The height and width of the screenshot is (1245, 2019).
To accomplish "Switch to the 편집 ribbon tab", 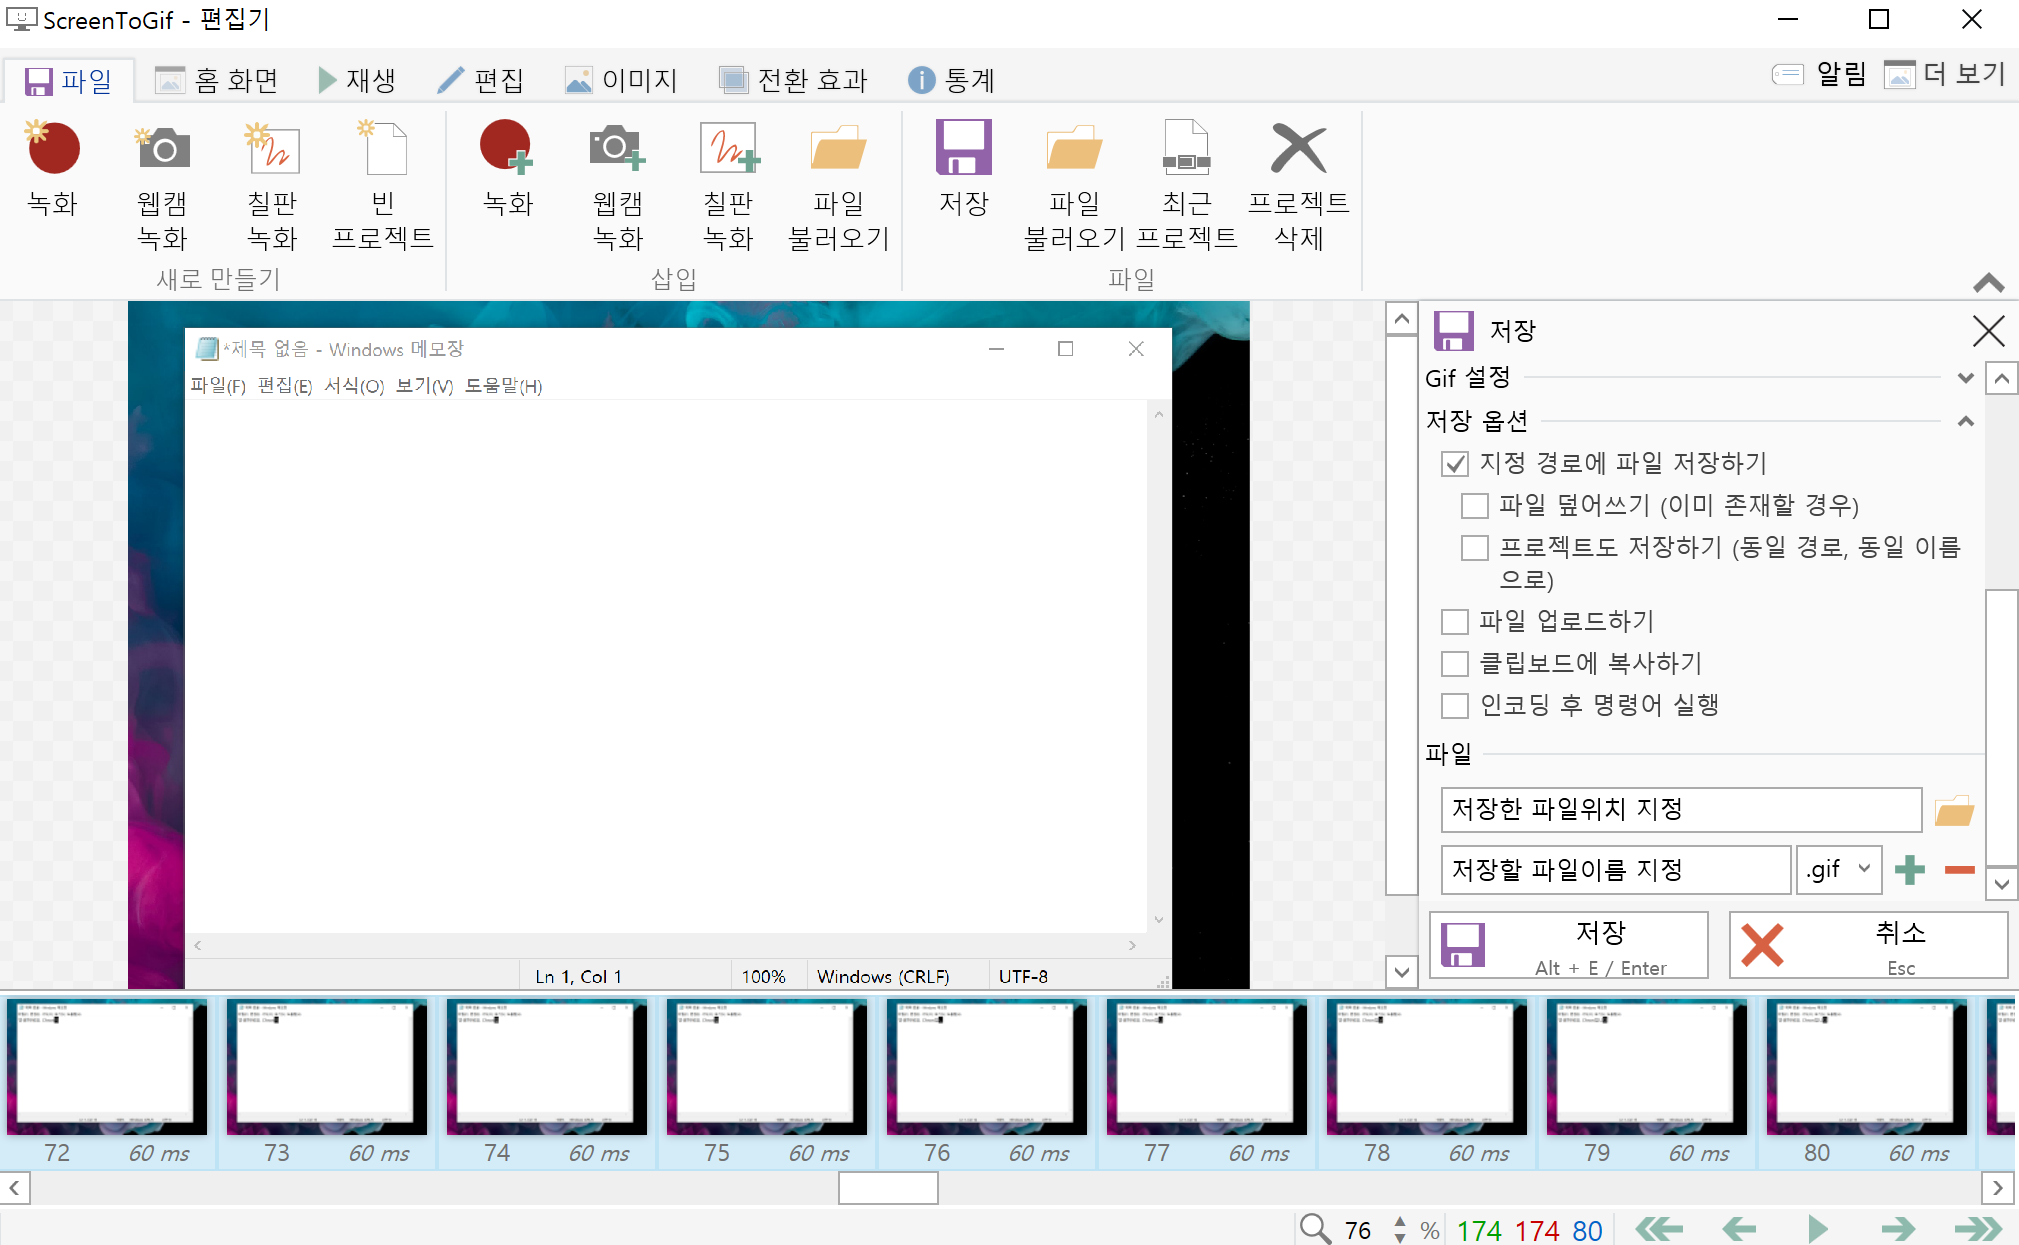I will coord(481,80).
